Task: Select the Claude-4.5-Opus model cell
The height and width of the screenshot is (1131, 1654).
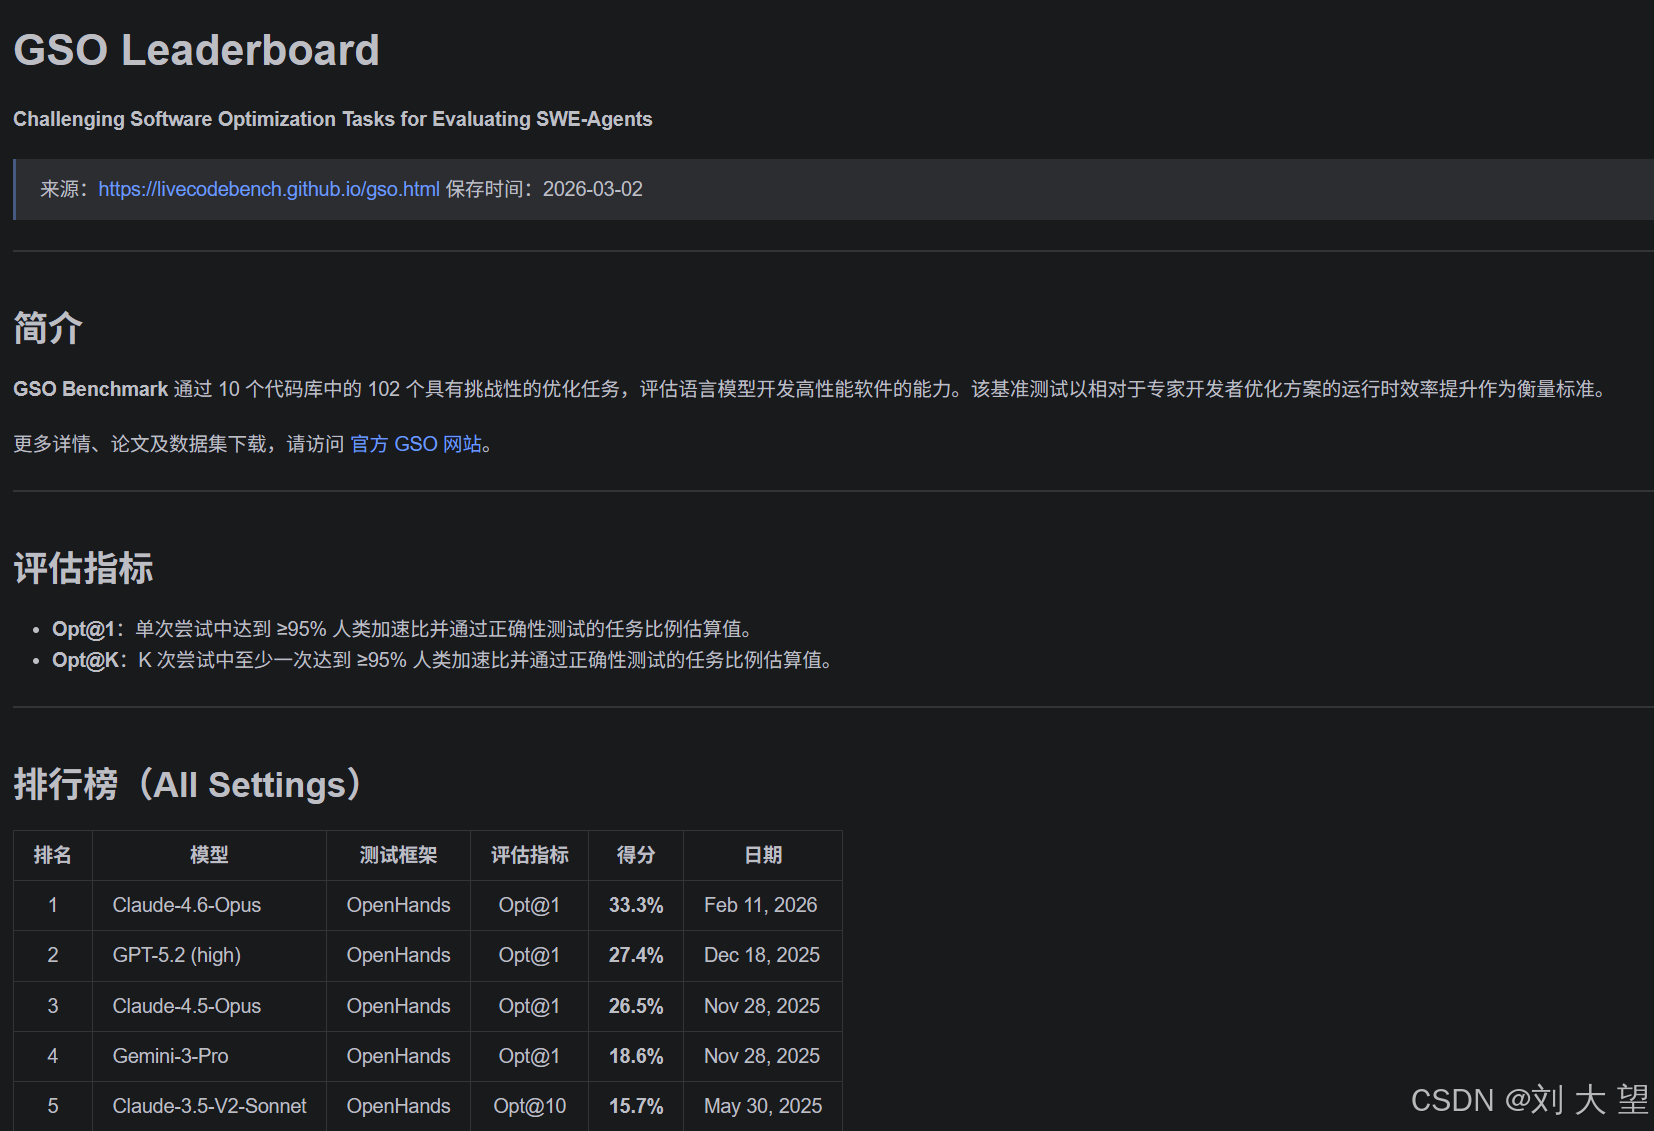Action: click(210, 1006)
